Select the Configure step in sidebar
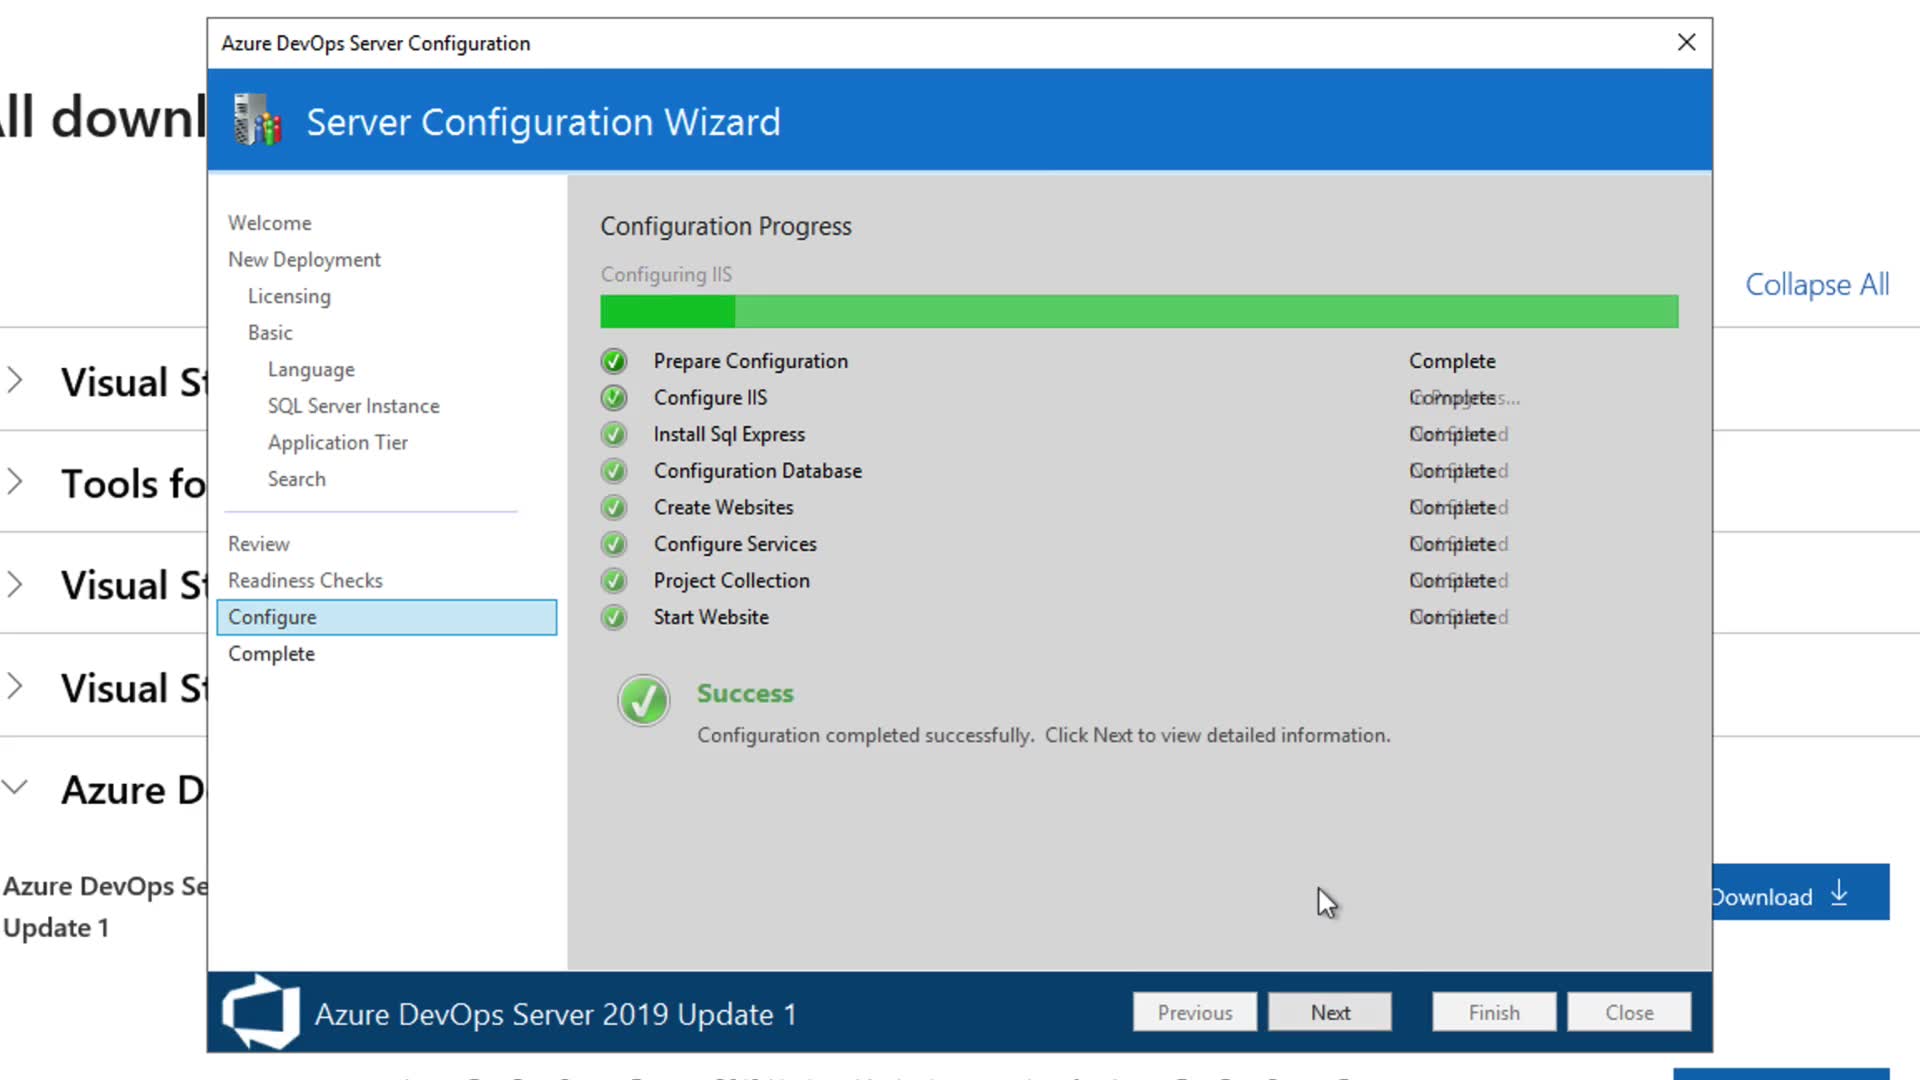This screenshot has width=1920, height=1080. click(x=386, y=617)
